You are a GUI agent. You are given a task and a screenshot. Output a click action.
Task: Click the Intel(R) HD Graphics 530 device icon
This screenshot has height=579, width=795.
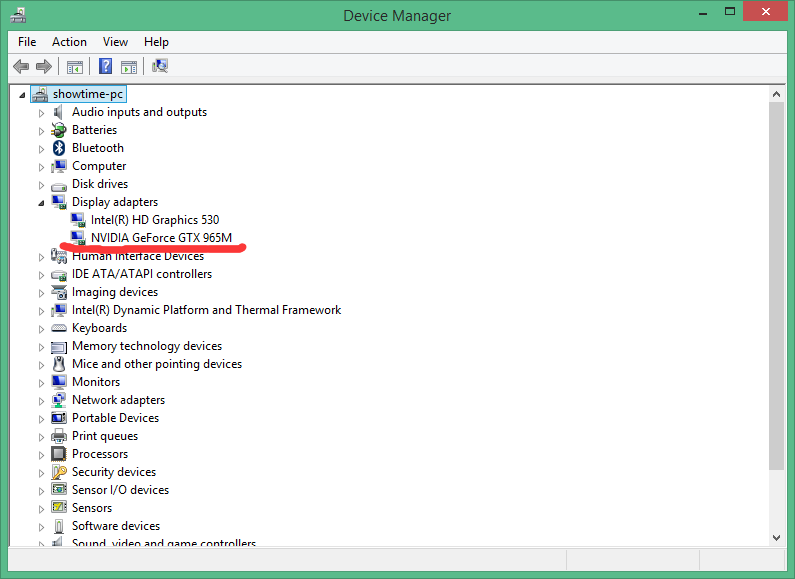point(78,220)
